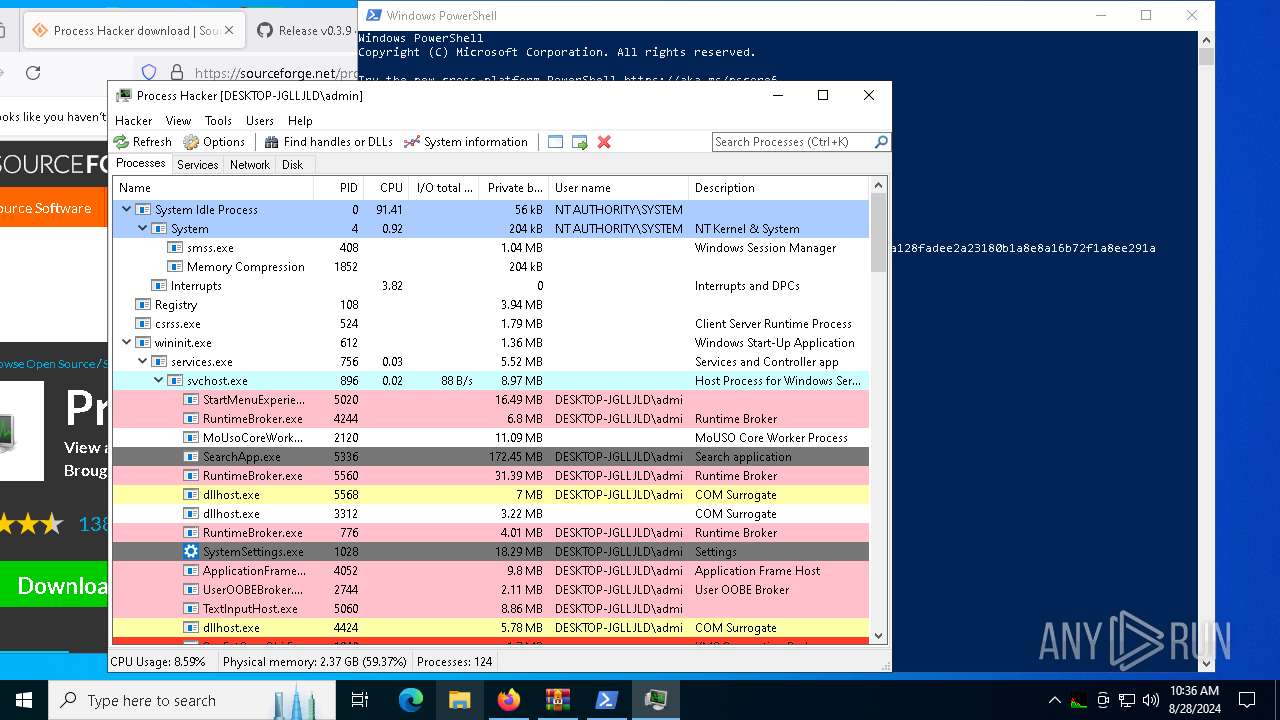Screen dimensions: 1280x720
Task: Select RuntimeBroker.exe with PID 4244
Action: coord(491,419)
